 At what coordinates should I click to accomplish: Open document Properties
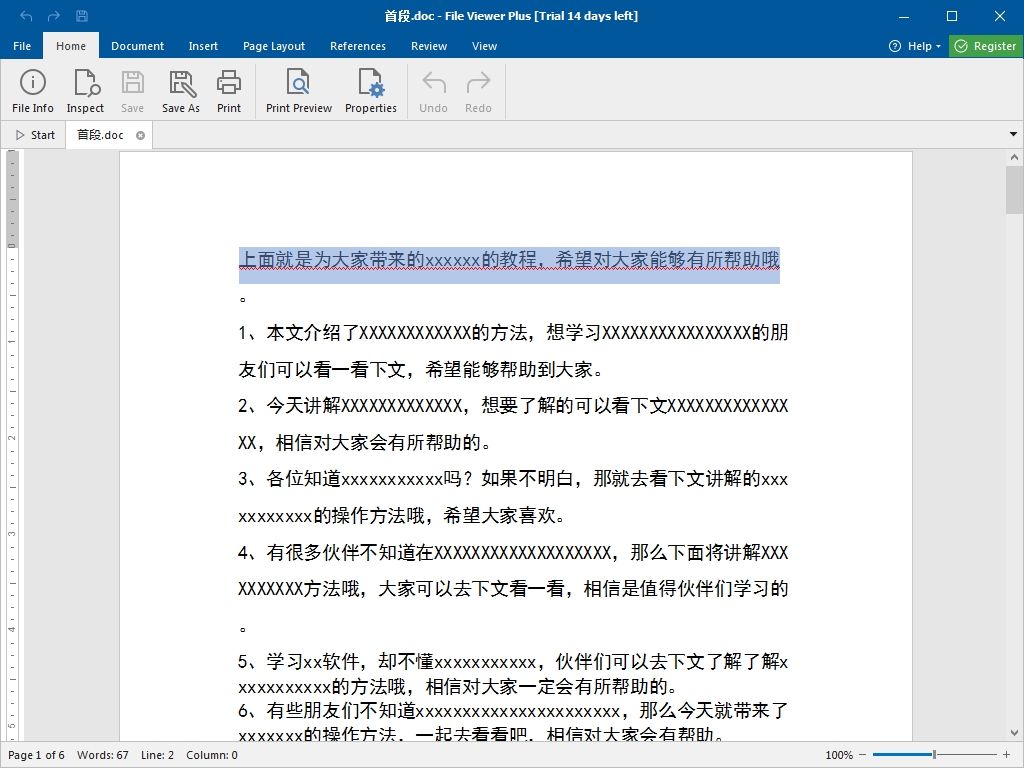(371, 91)
